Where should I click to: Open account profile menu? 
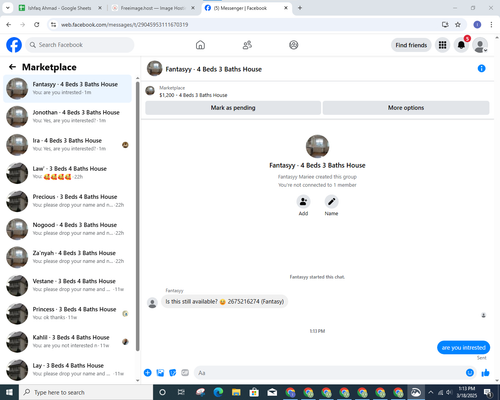point(480,45)
